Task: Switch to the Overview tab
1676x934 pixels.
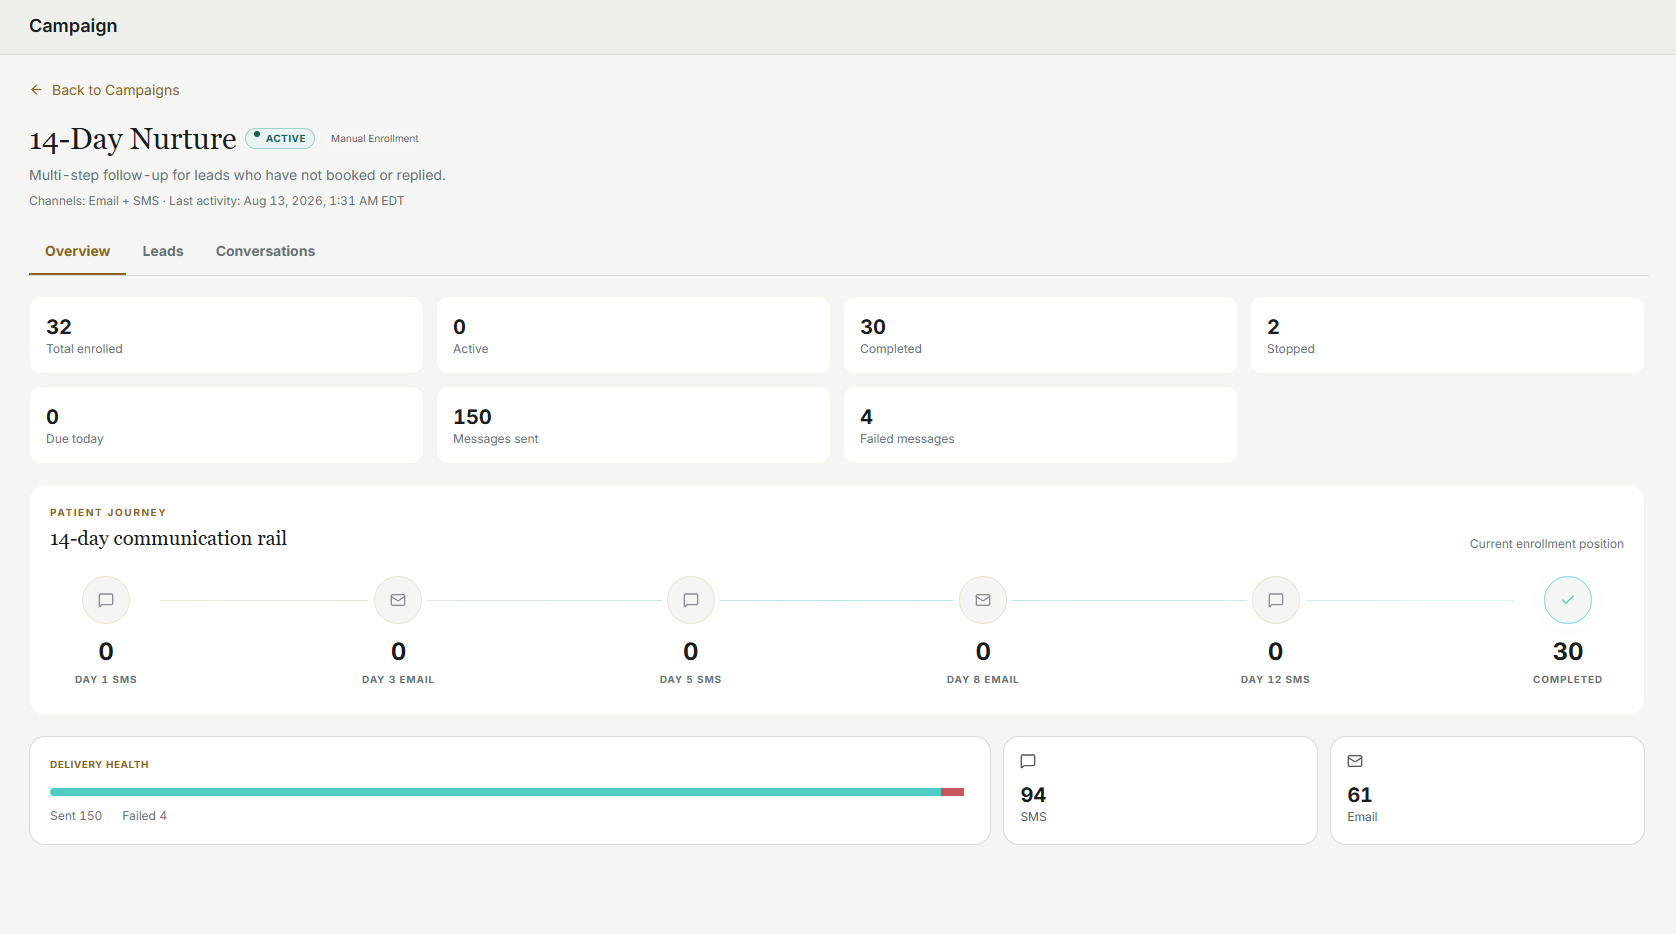Action: (78, 252)
